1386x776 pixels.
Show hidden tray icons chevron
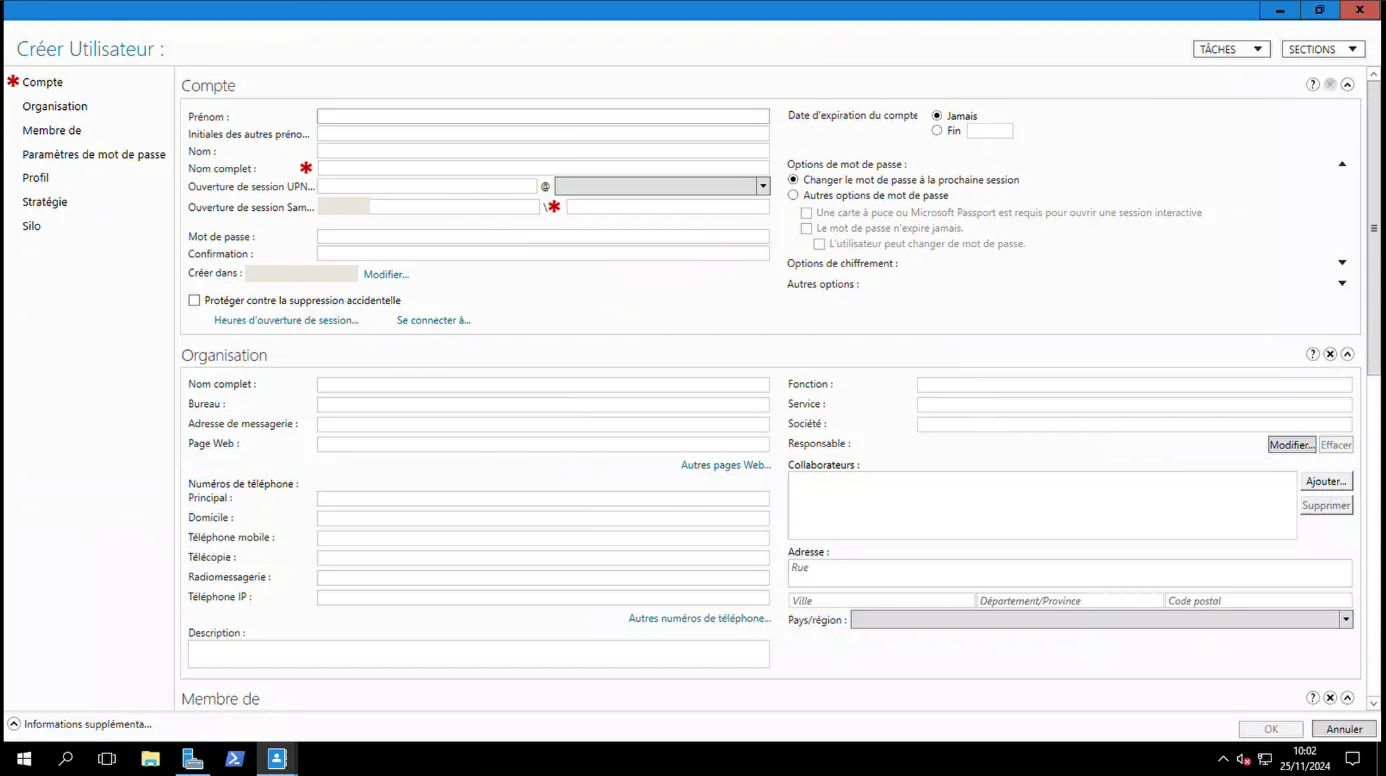1223,759
